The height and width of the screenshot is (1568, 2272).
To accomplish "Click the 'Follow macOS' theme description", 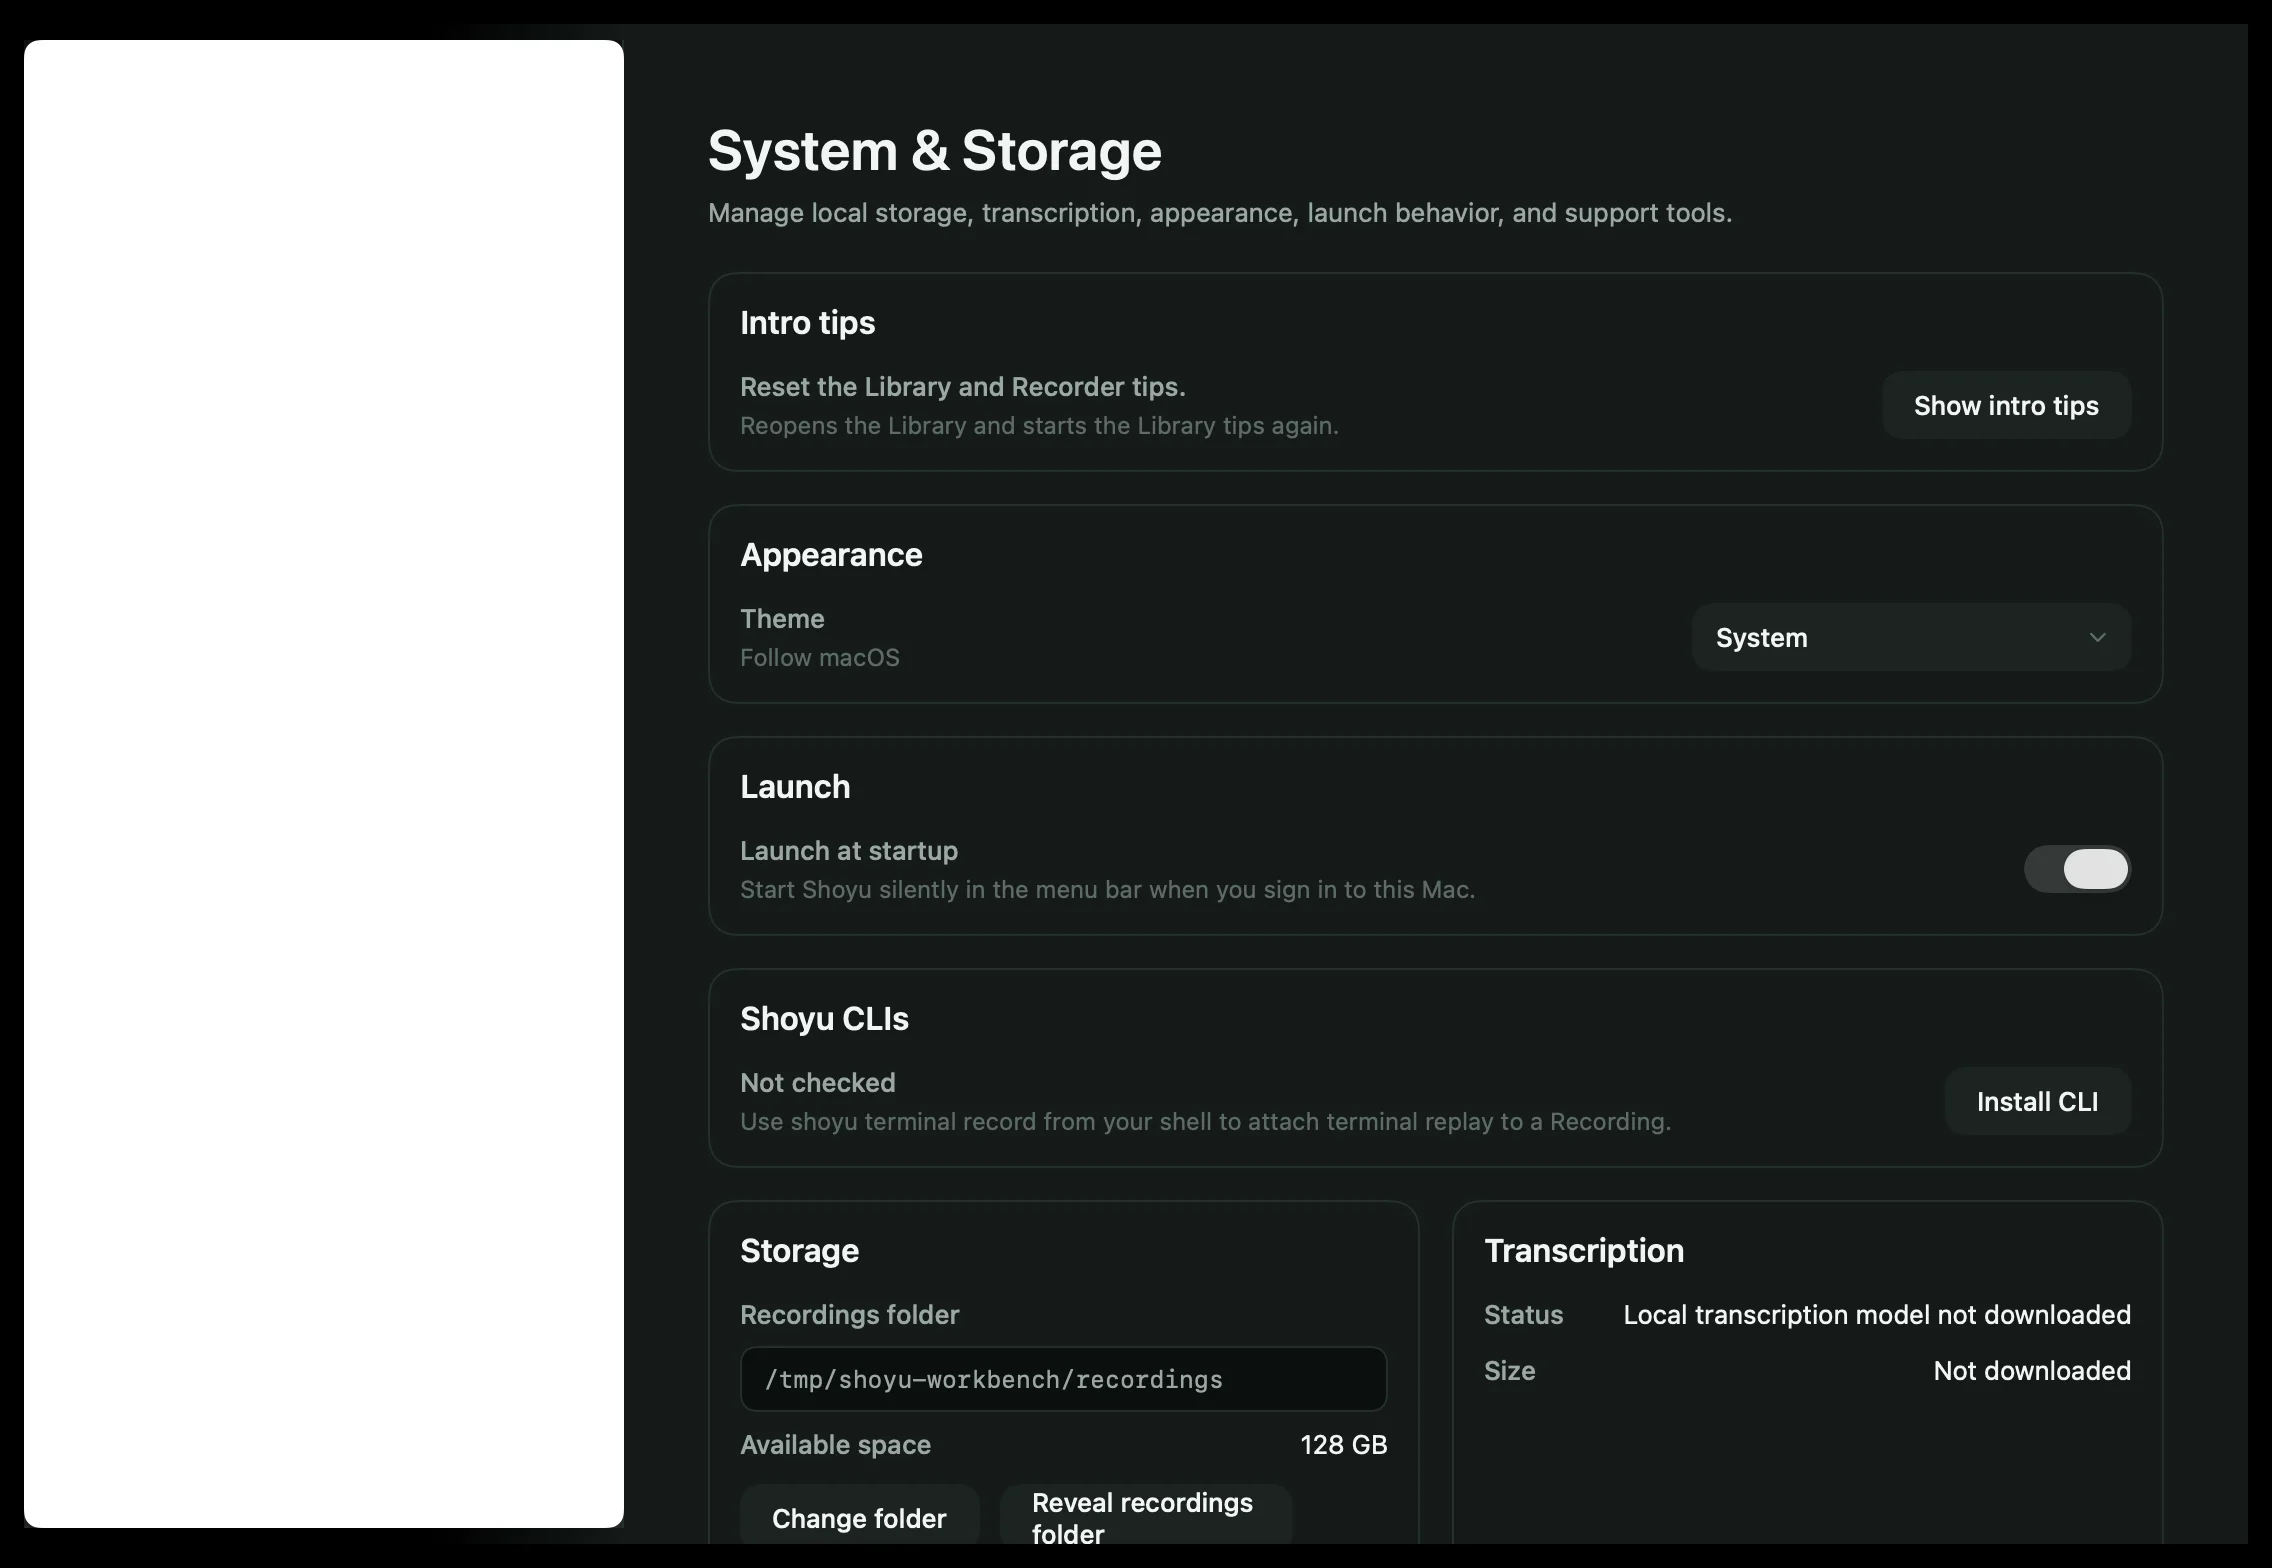I will tap(820, 657).
